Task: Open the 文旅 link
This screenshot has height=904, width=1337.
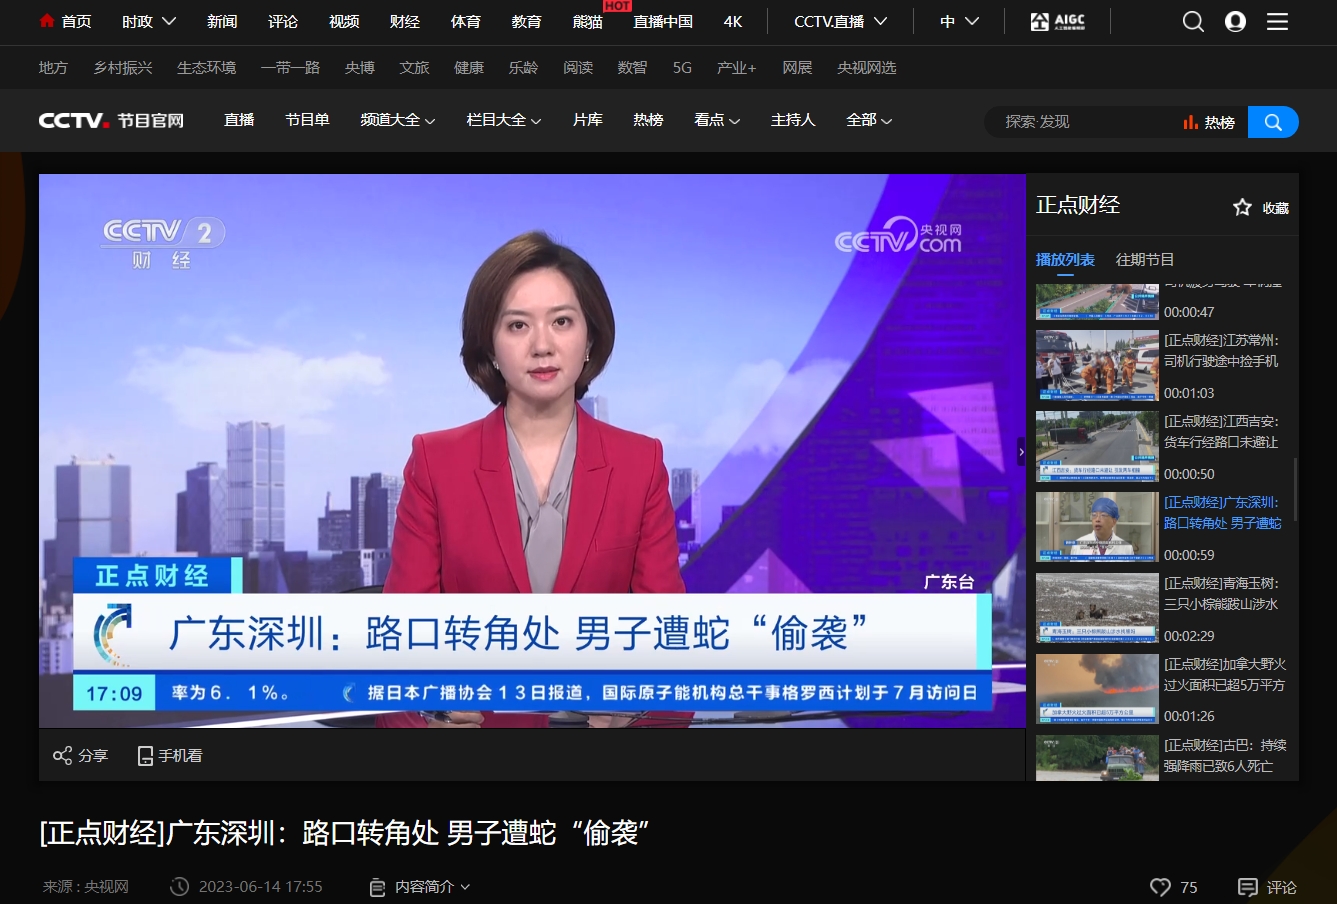Action: [x=414, y=67]
